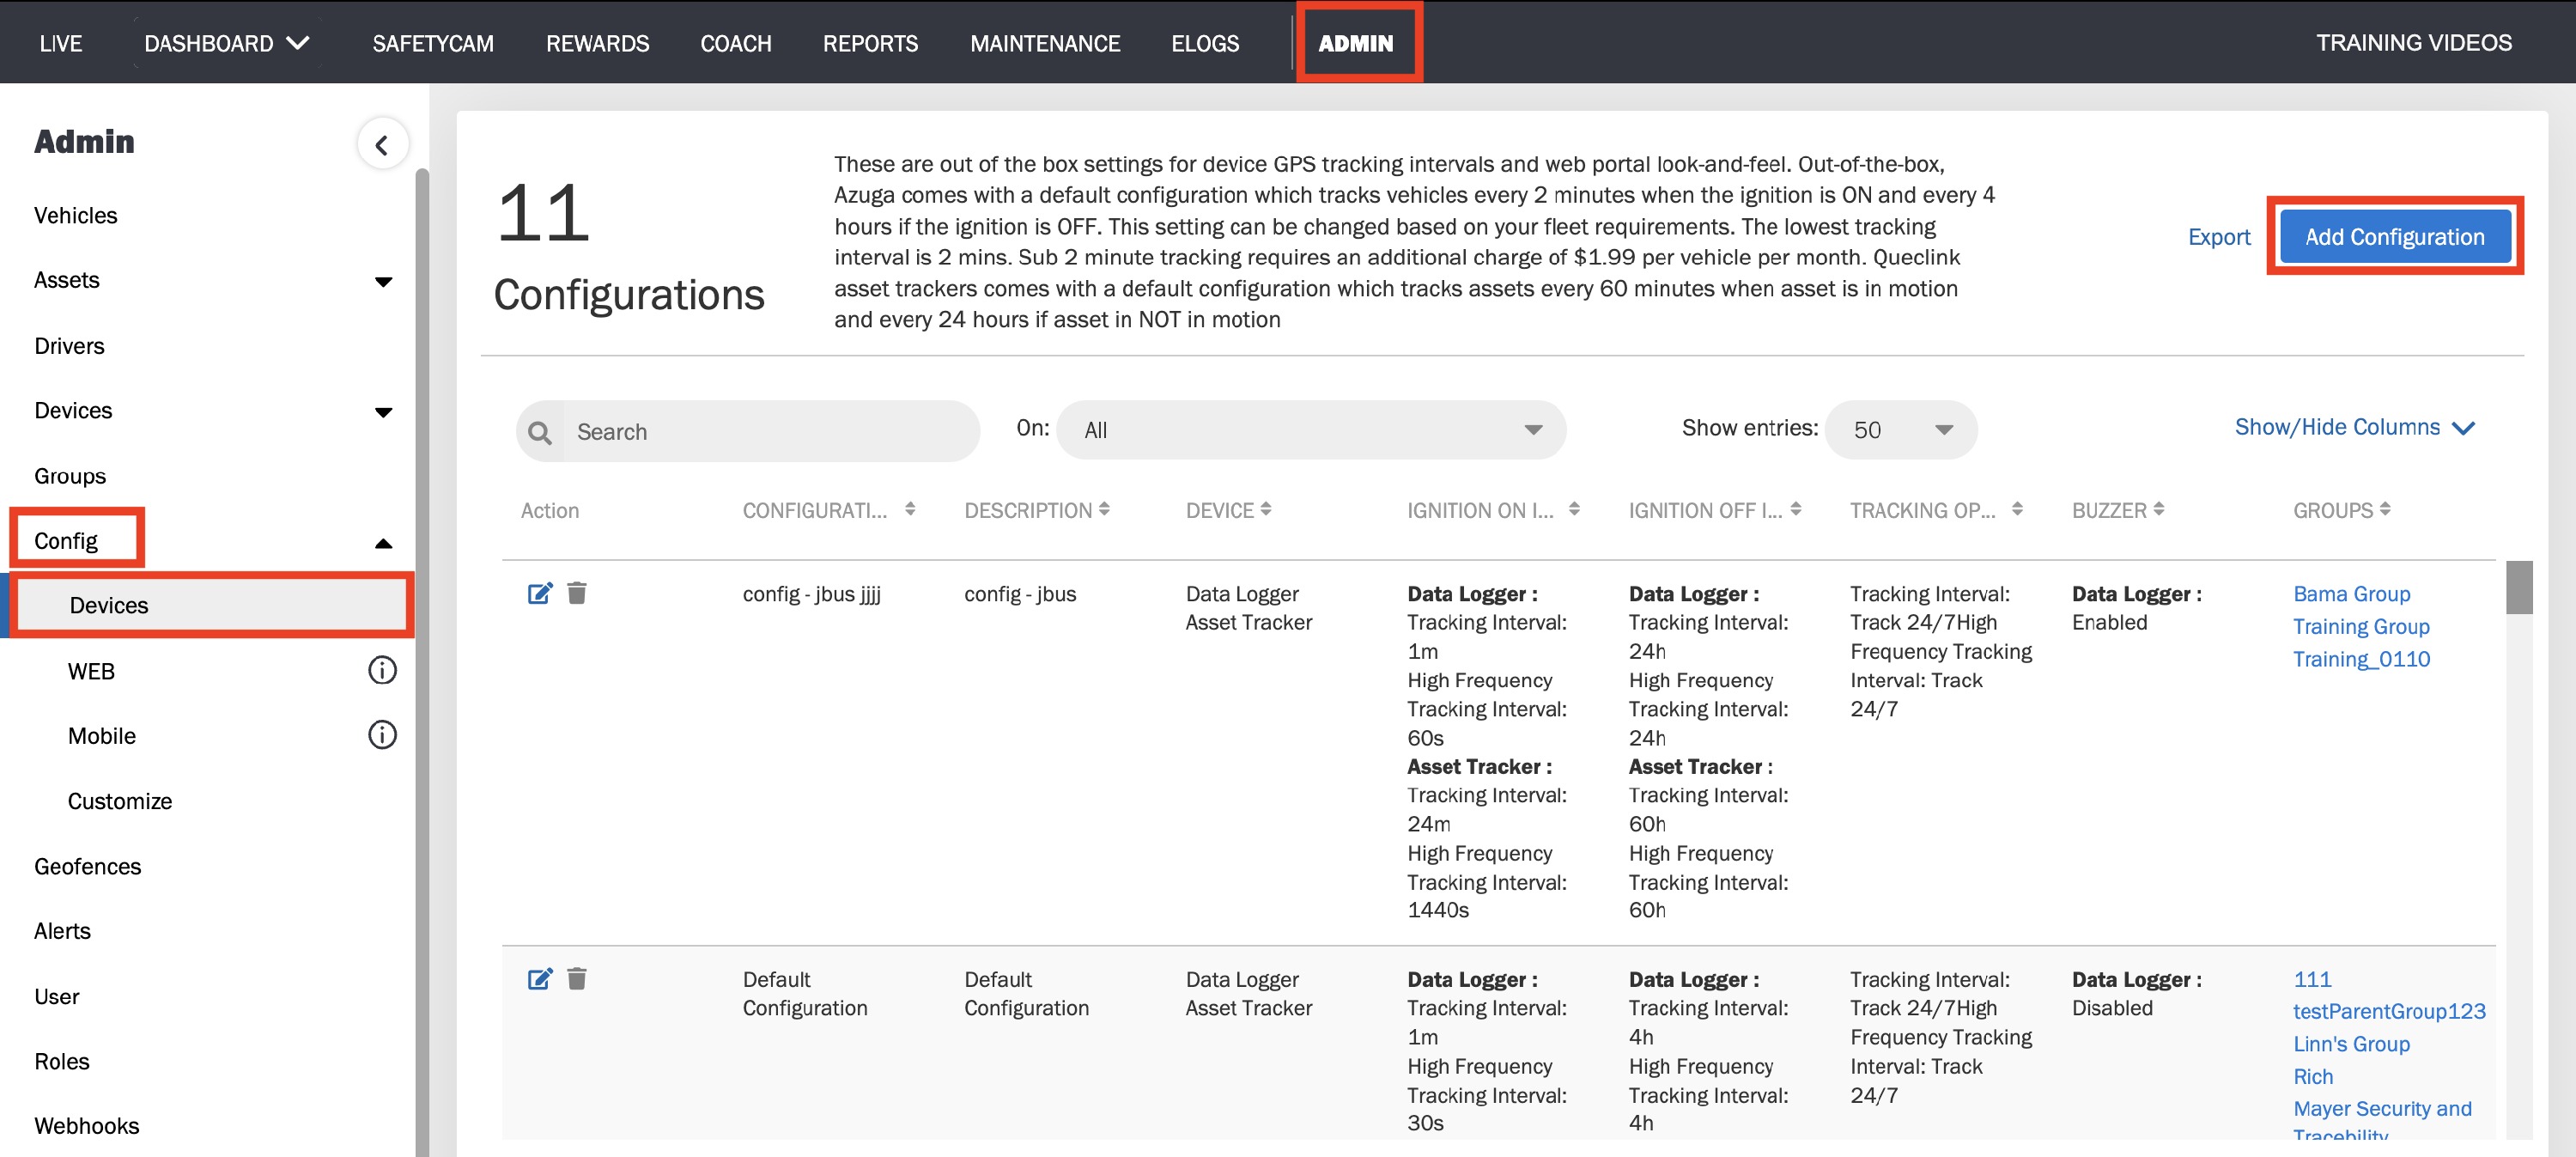2576x1157 pixels.
Task: Open Vehicles in Admin sidebar
Action: pyautogui.click(x=76, y=215)
